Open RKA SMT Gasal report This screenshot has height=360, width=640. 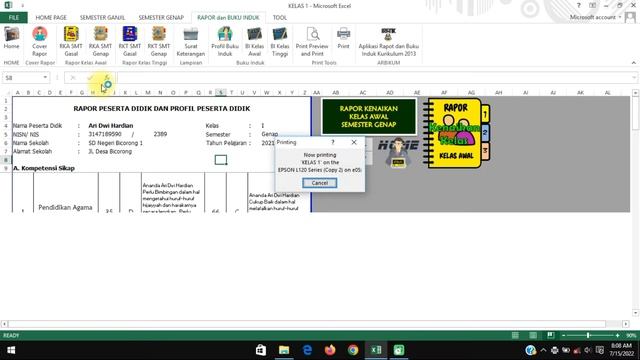pos(71,42)
